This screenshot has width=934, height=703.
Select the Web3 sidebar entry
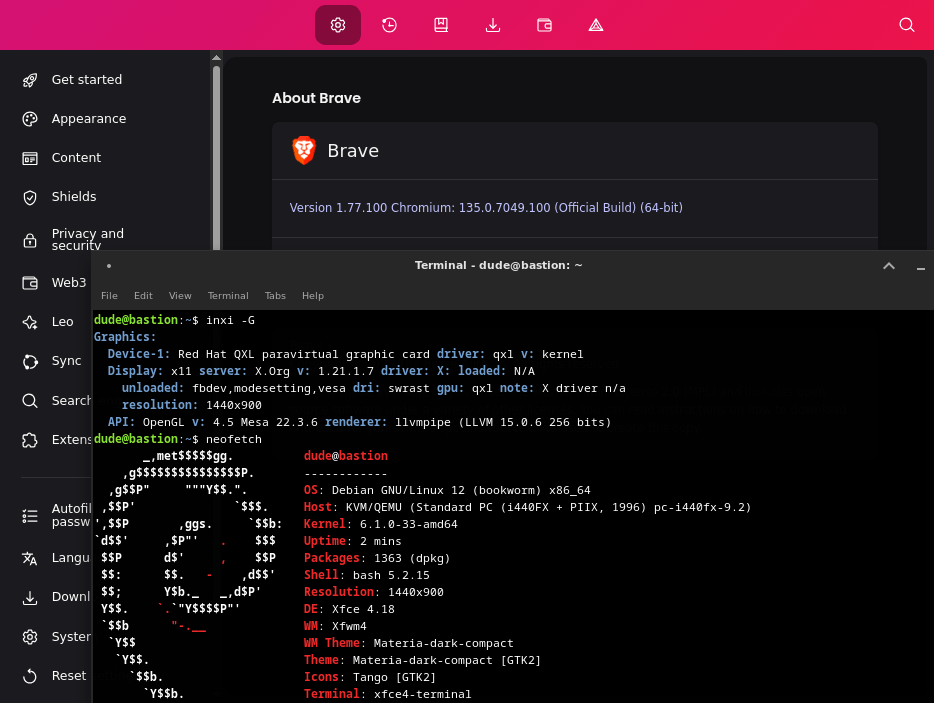tap(54, 282)
